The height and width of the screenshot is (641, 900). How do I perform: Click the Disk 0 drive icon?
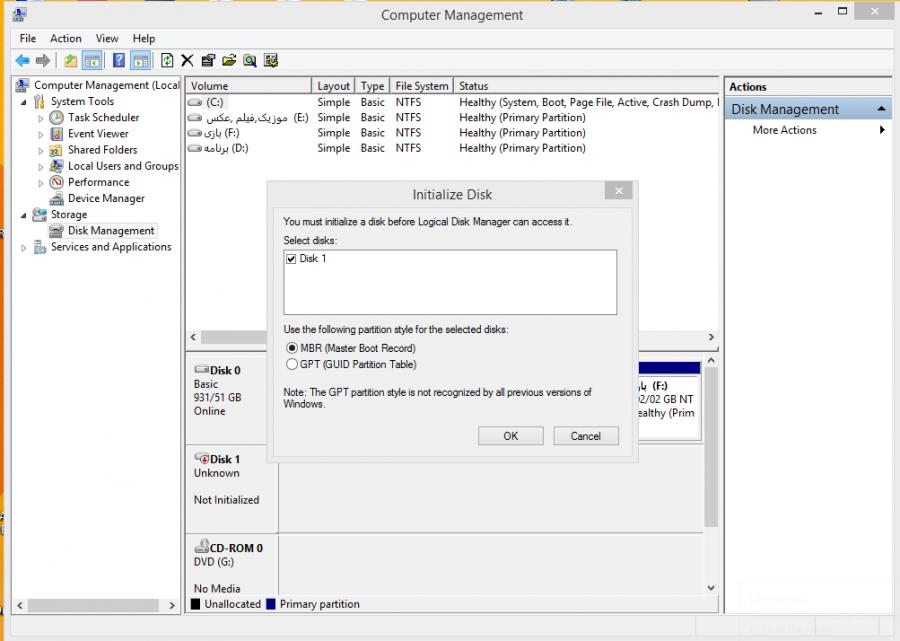pyautogui.click(x=202, y=369)
